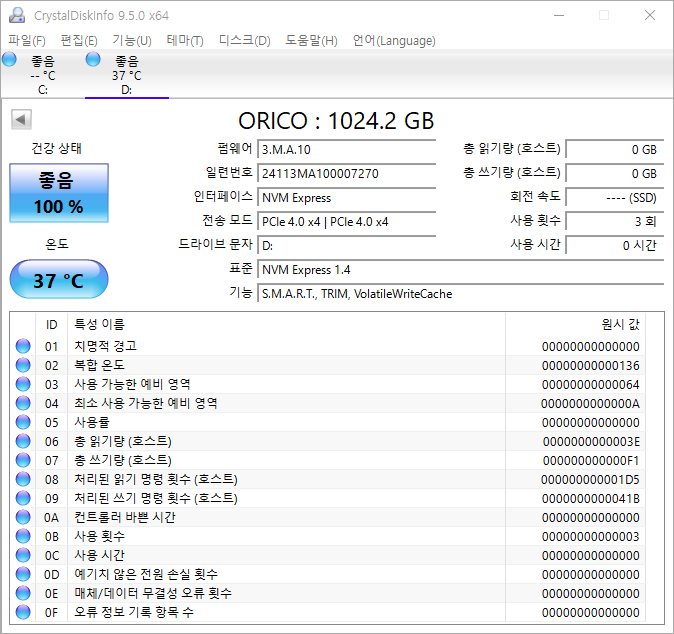Open the 언어(Language) menu

tap(394, 40)
